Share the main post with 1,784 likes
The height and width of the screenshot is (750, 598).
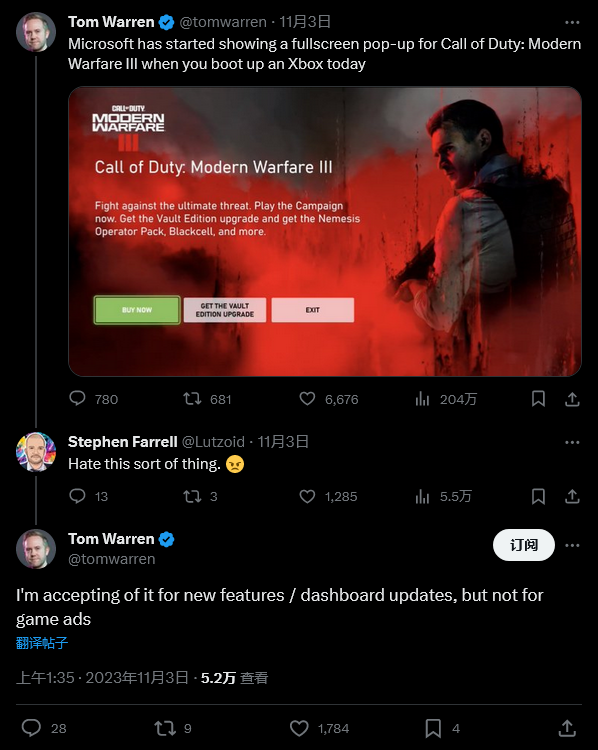pyautogui.click(x=567, y=728)
